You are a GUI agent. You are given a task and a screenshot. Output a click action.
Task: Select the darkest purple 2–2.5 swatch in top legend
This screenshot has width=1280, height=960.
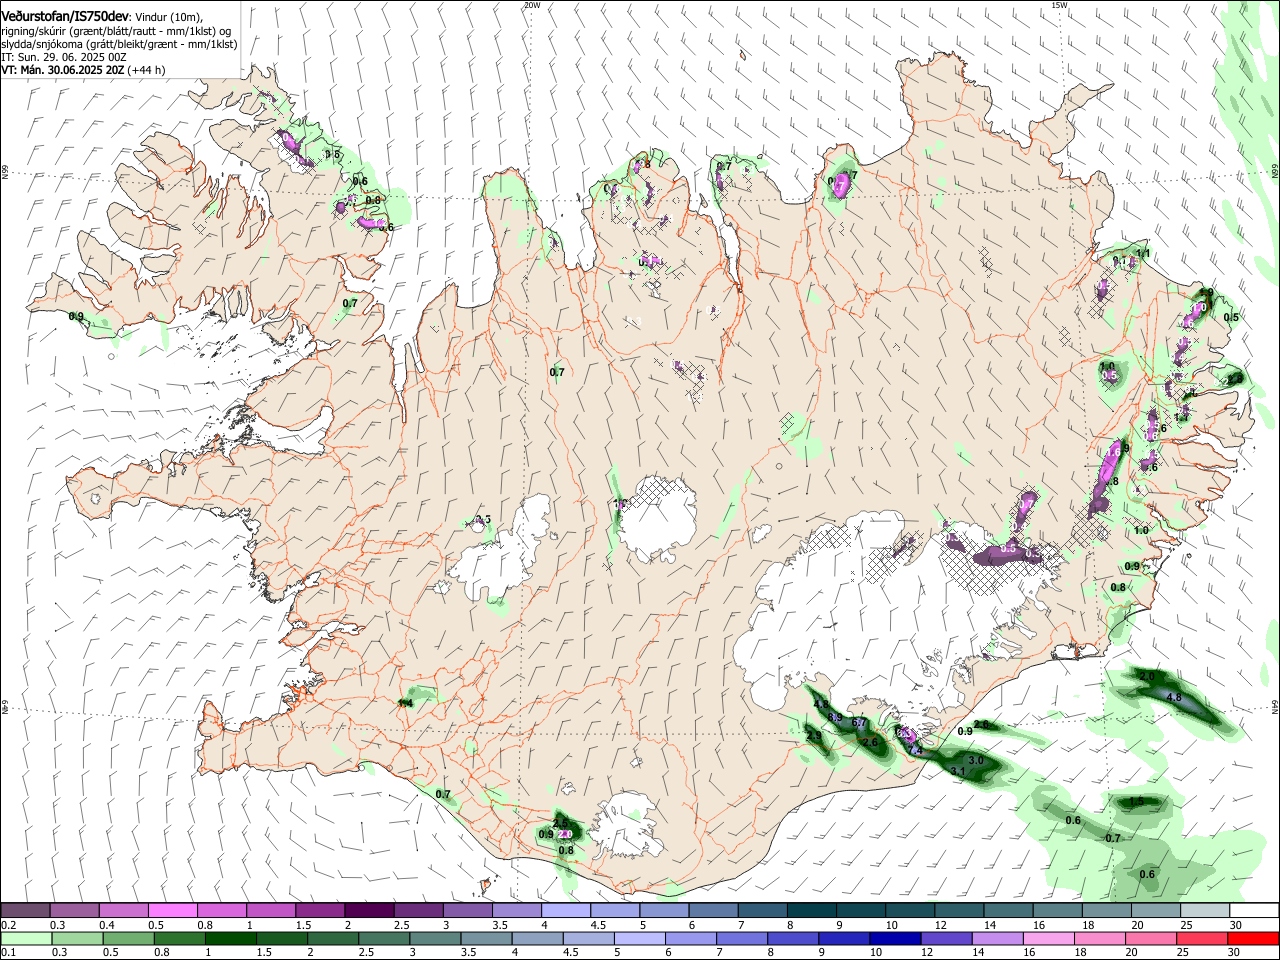click(x=368, y=911)
